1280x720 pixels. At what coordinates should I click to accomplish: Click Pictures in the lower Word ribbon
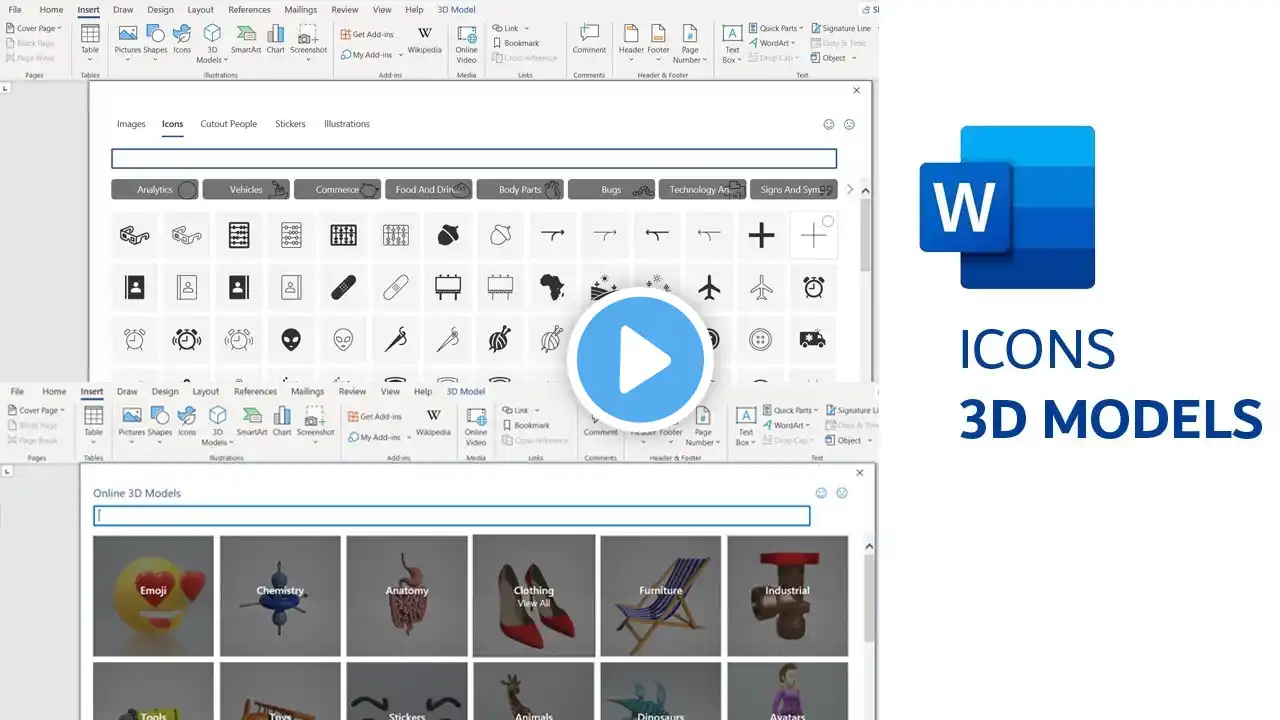(132, 422)
